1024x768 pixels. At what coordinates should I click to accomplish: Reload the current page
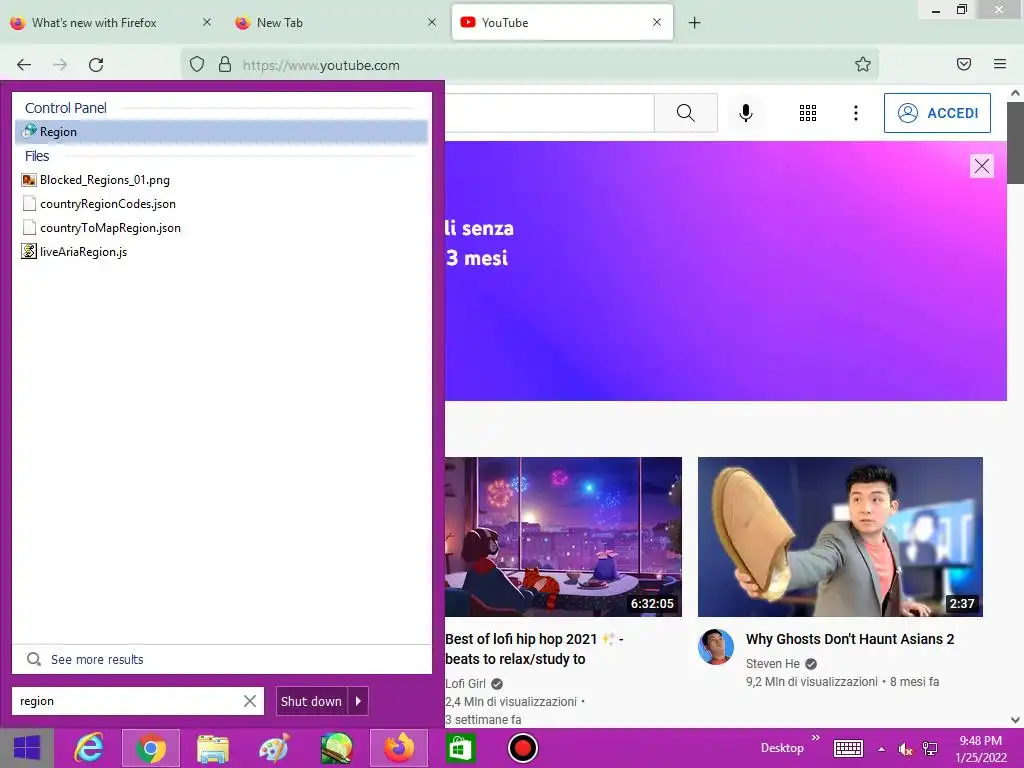tap(96, 65)
